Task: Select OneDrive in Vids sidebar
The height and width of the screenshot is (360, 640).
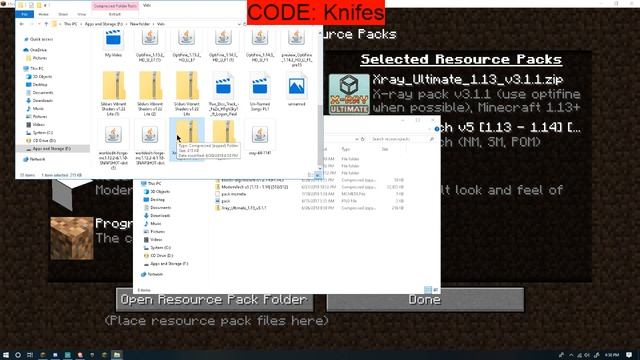Action: pos(38,50)
